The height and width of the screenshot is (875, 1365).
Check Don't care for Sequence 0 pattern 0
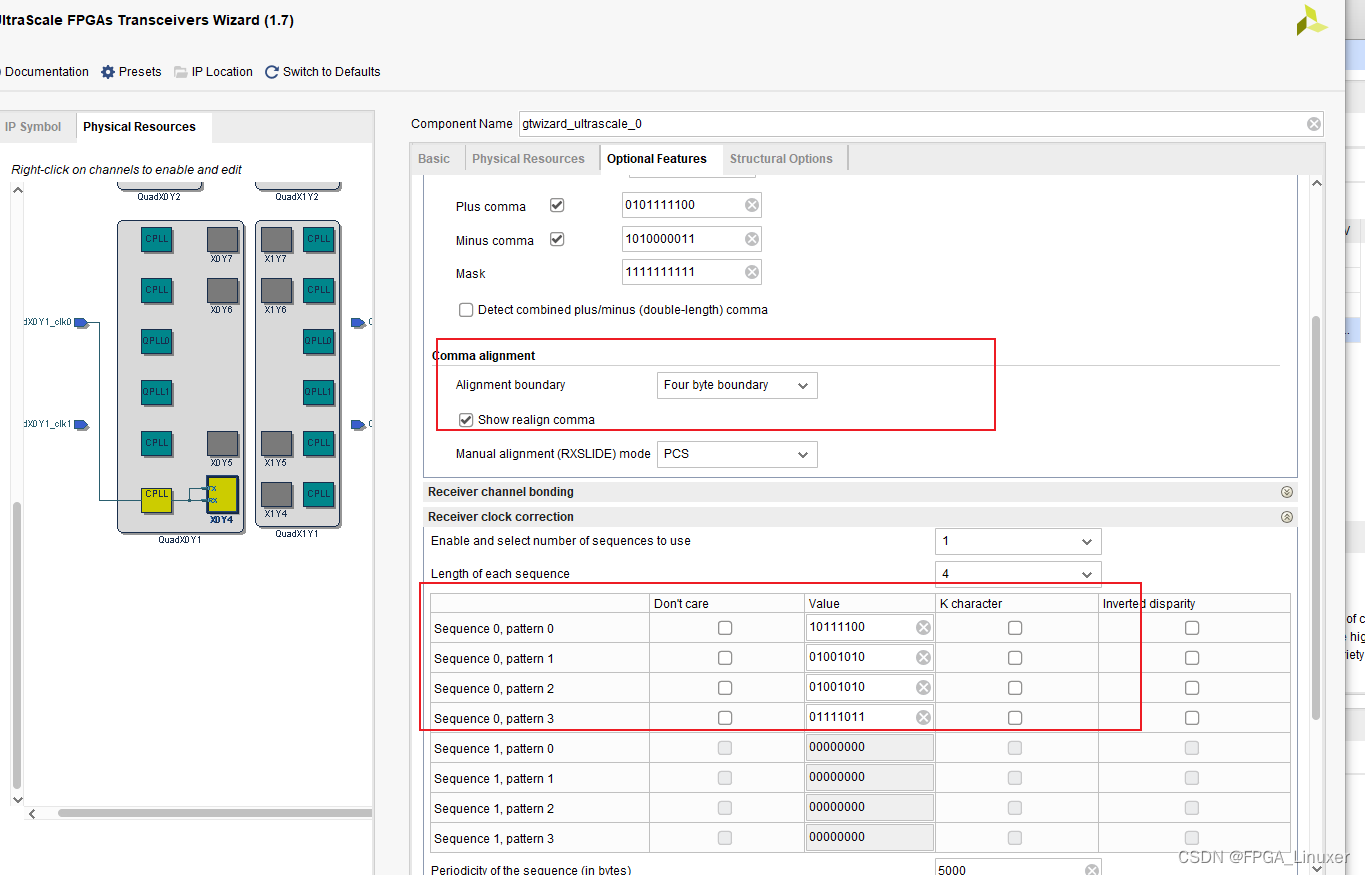pyautogui.click(x=725, y=628)
